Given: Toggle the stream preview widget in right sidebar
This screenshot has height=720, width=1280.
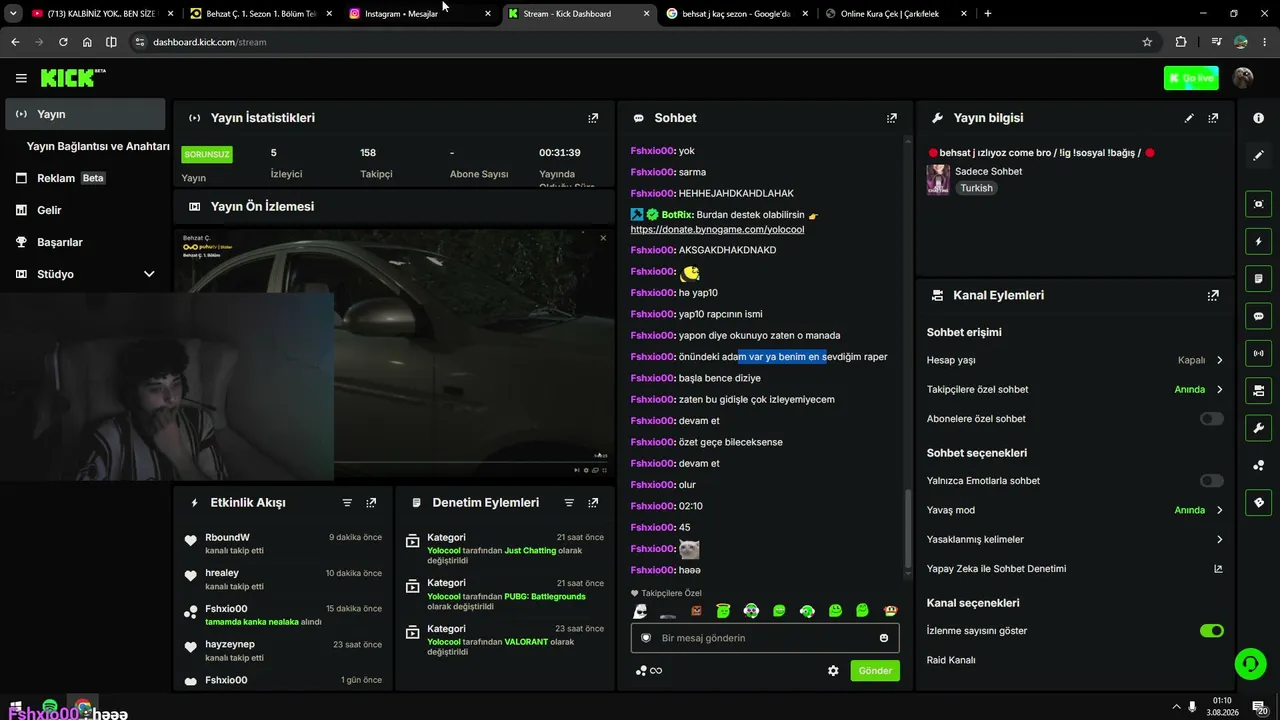Looking at the screenshot, I should [1258, 204].
